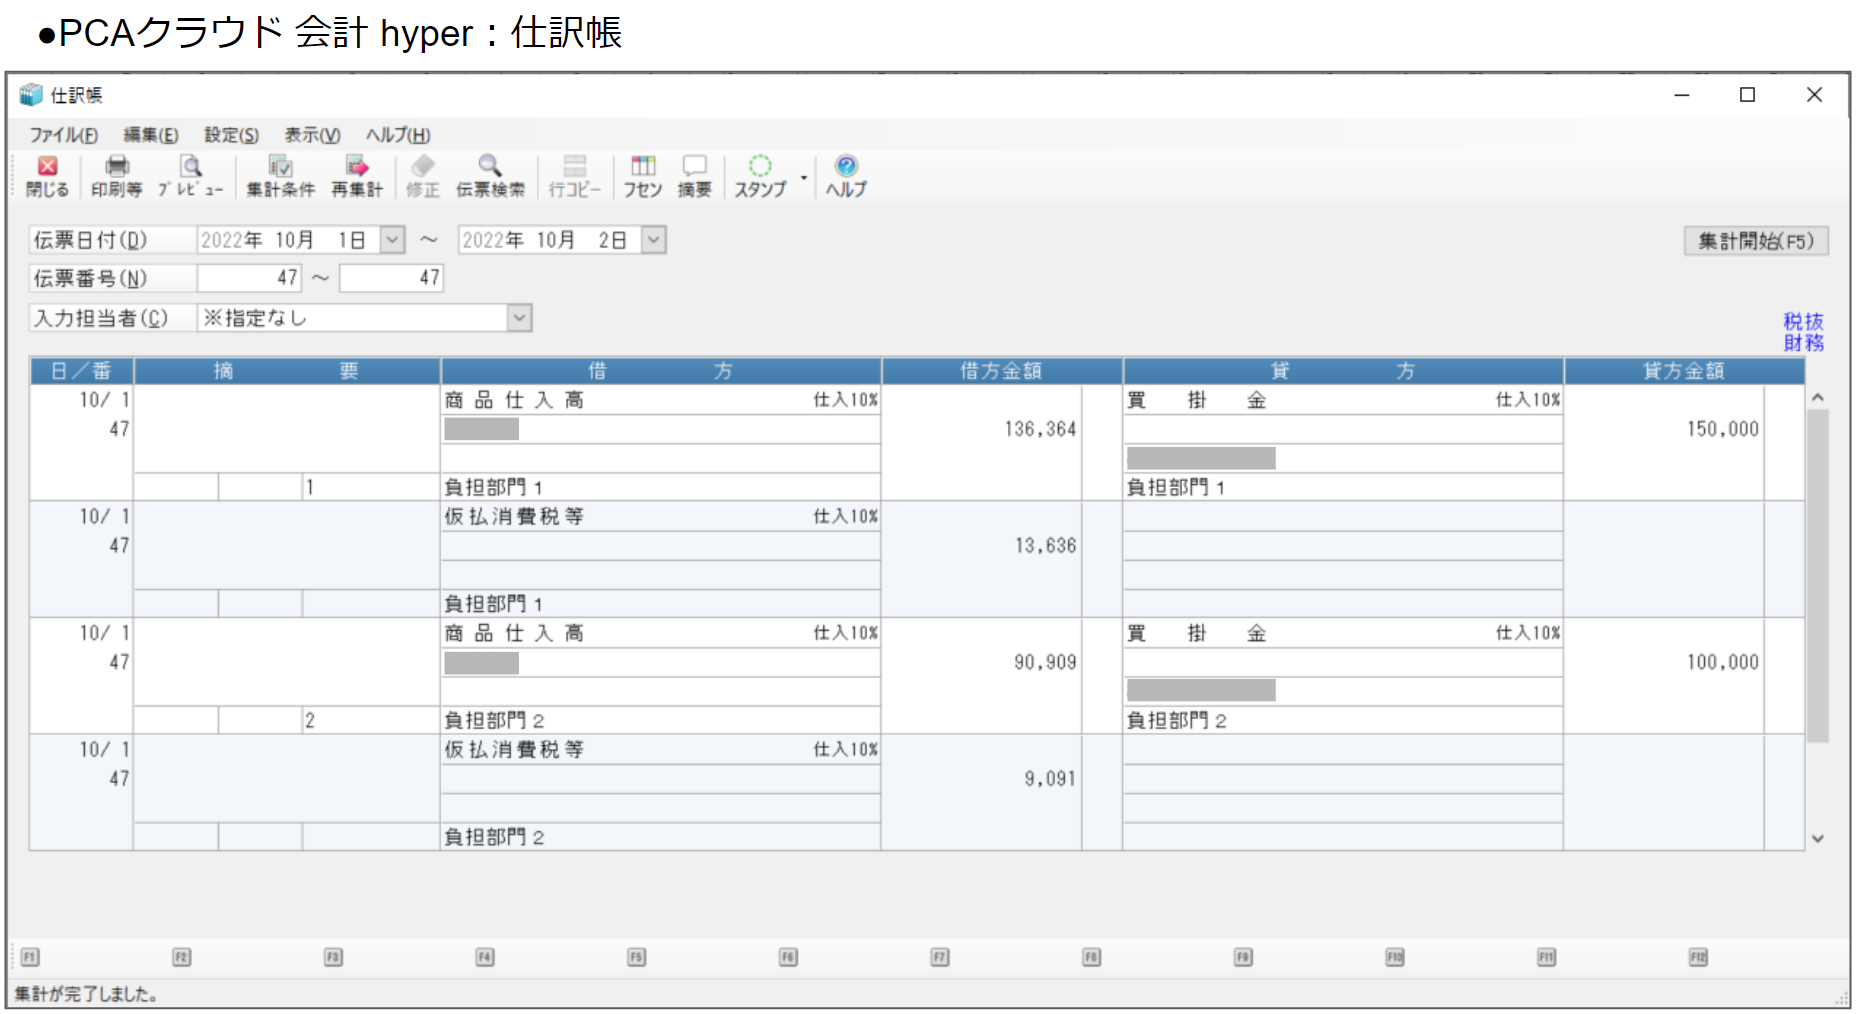Click the 伝票番号 starting number field

pyautogui.click(x=249, y=278)
